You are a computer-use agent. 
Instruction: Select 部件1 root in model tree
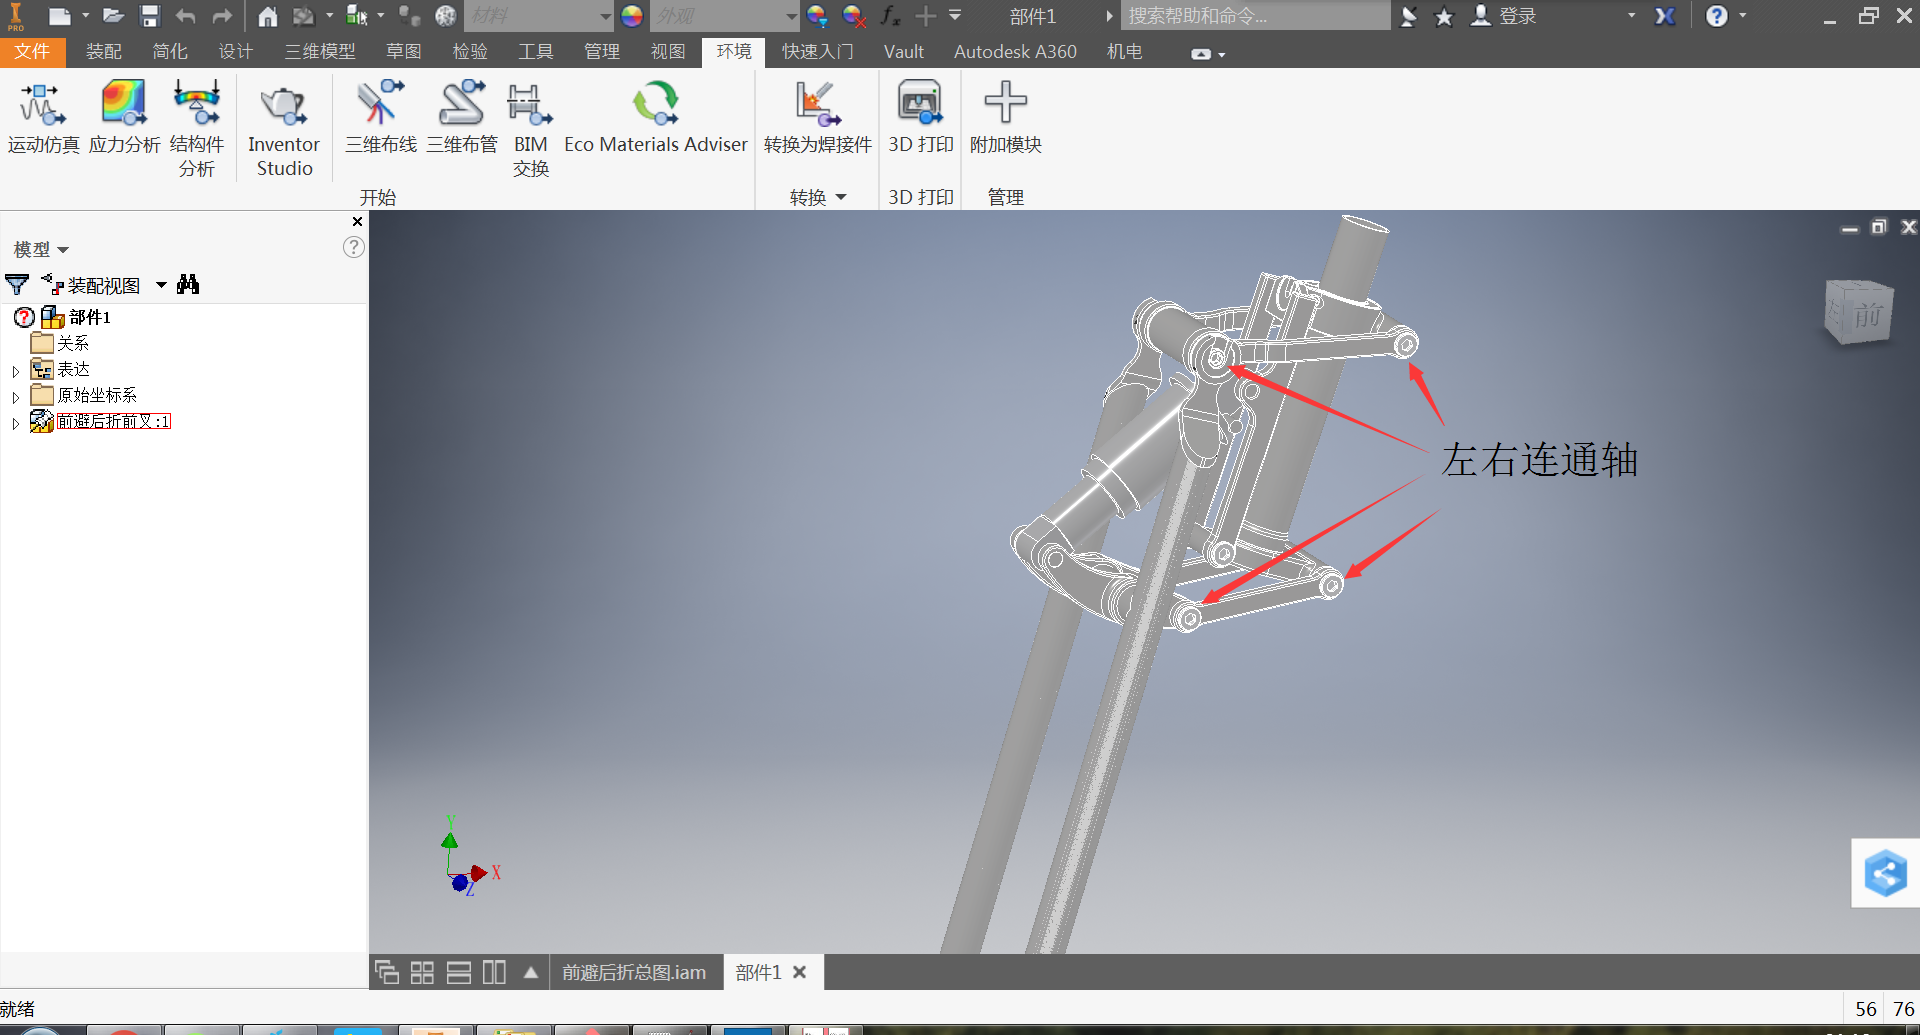[x=90, y=317]
